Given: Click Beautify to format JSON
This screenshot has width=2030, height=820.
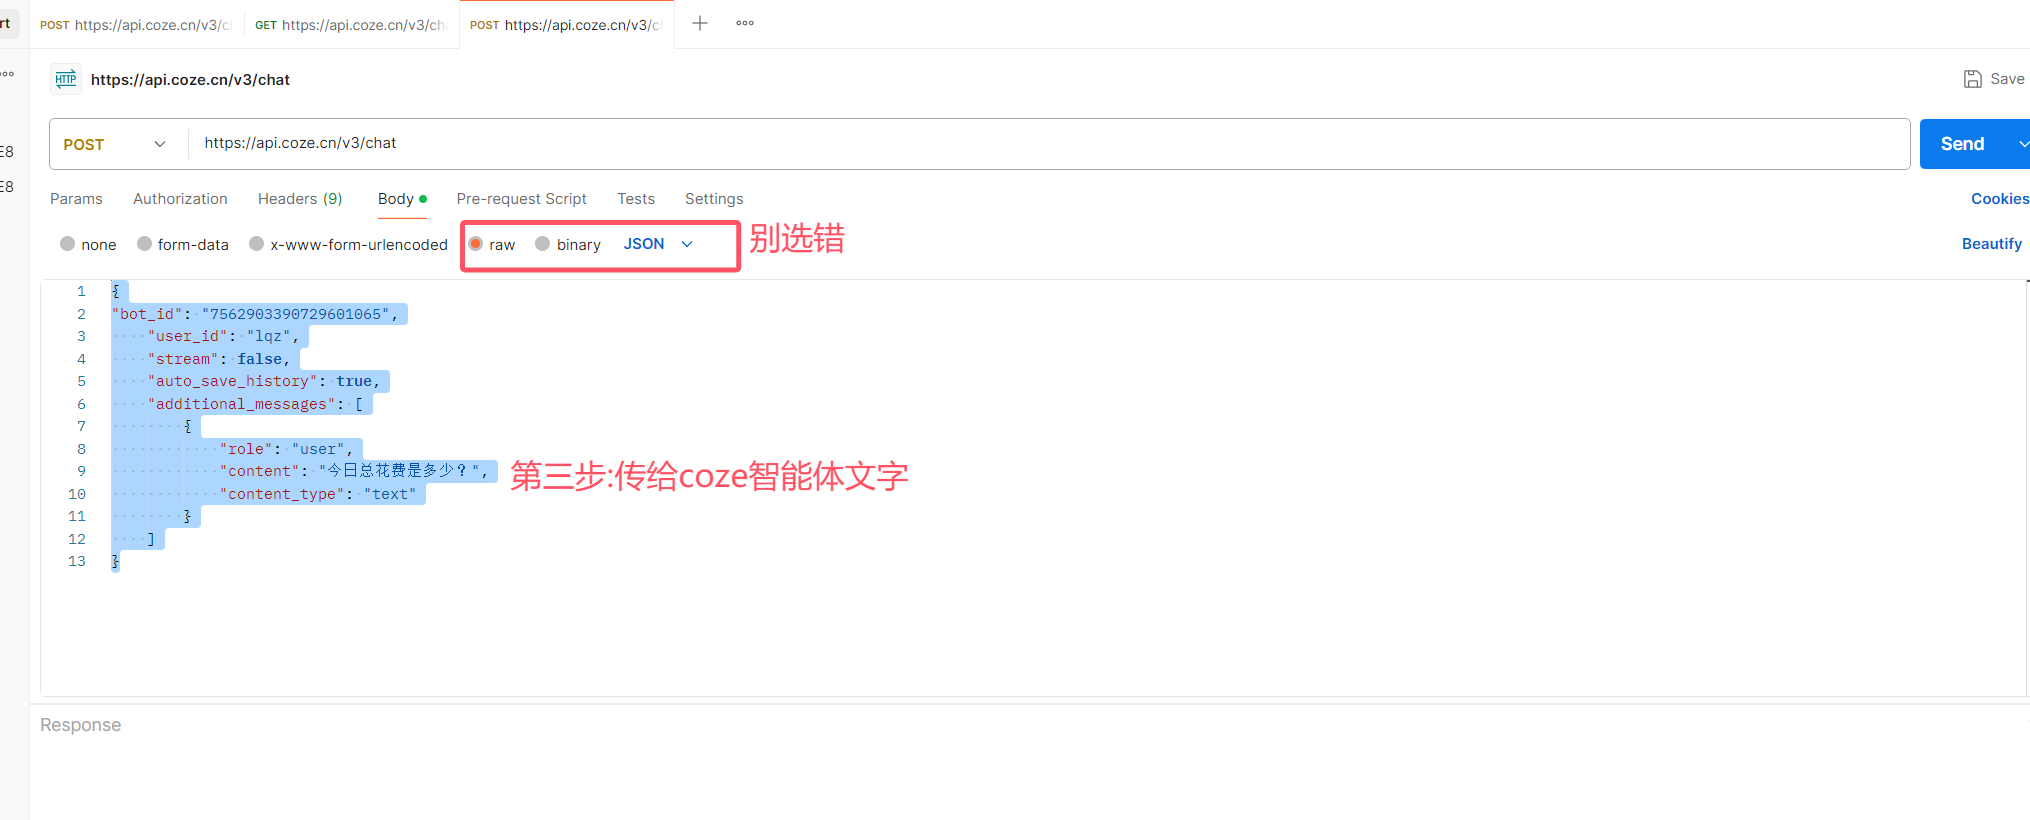Looking at the screenshot, I should (x=1991, y=244).
